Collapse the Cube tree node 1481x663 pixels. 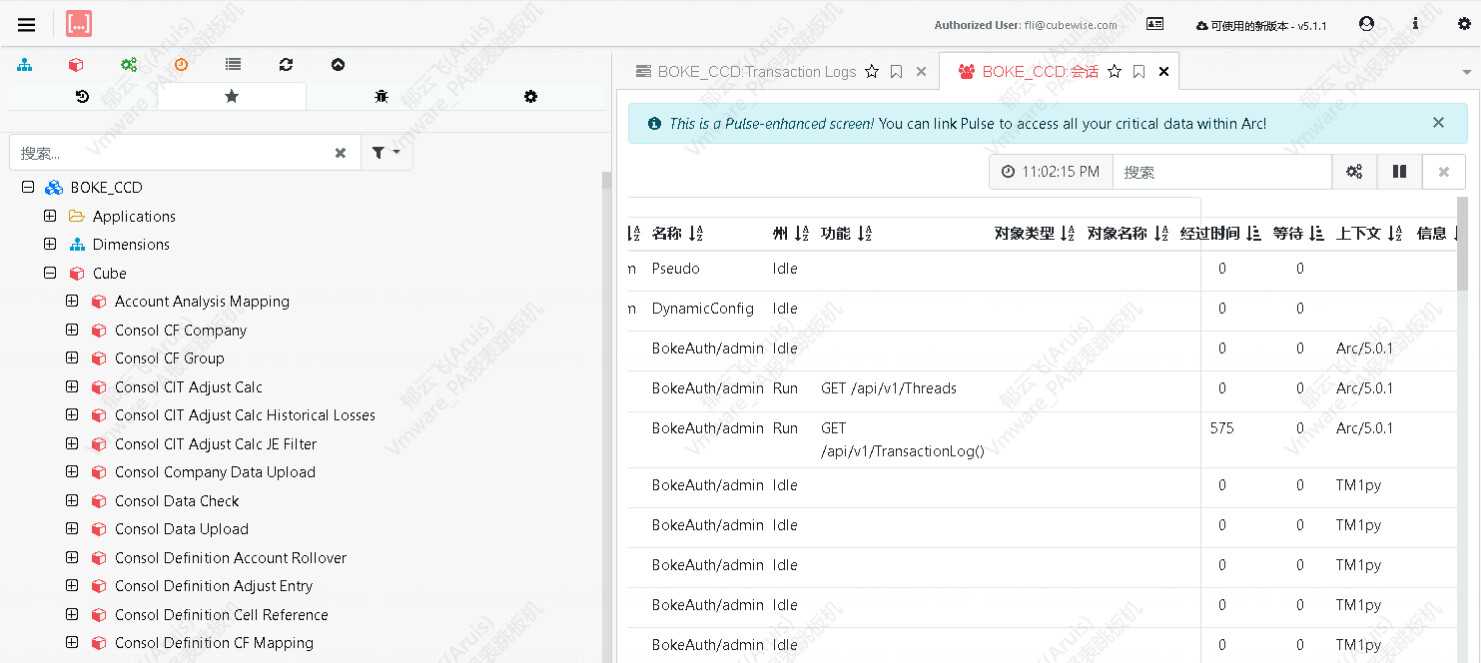[50, 273]
